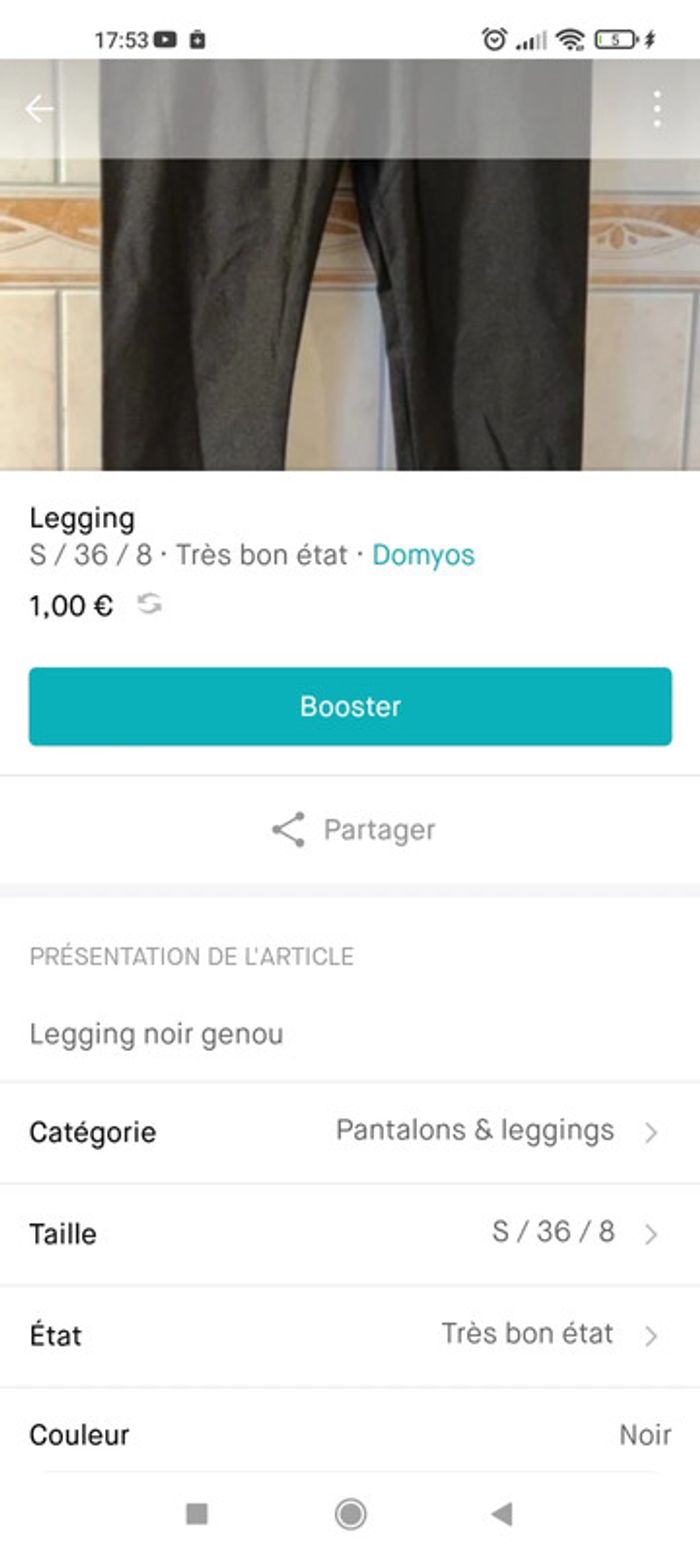The height and width of the screenshot is (1556, 700).
Task: Expand the Taille row chevron
Action: click(x=651, y=1234)
